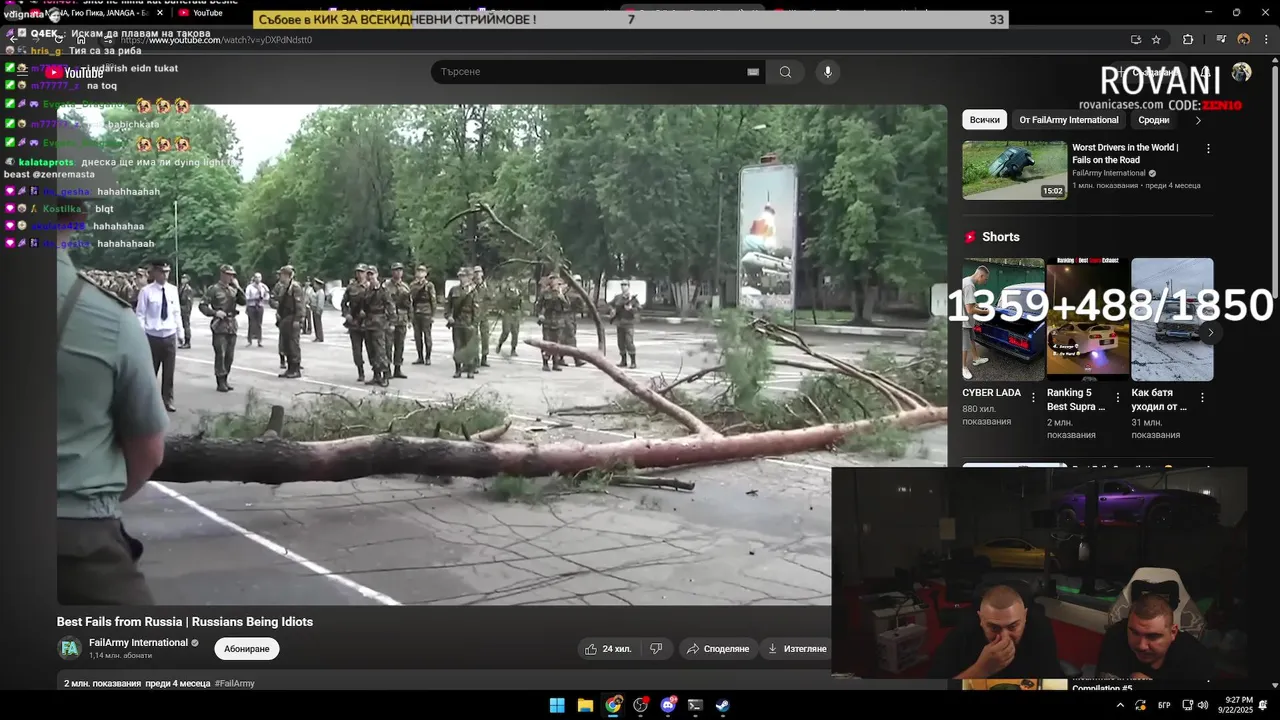Image resolution: width=1280 pixels, height=720 pixels.
Task: Open options for Ranking 5 Best Supra short
Action: 1118,397
